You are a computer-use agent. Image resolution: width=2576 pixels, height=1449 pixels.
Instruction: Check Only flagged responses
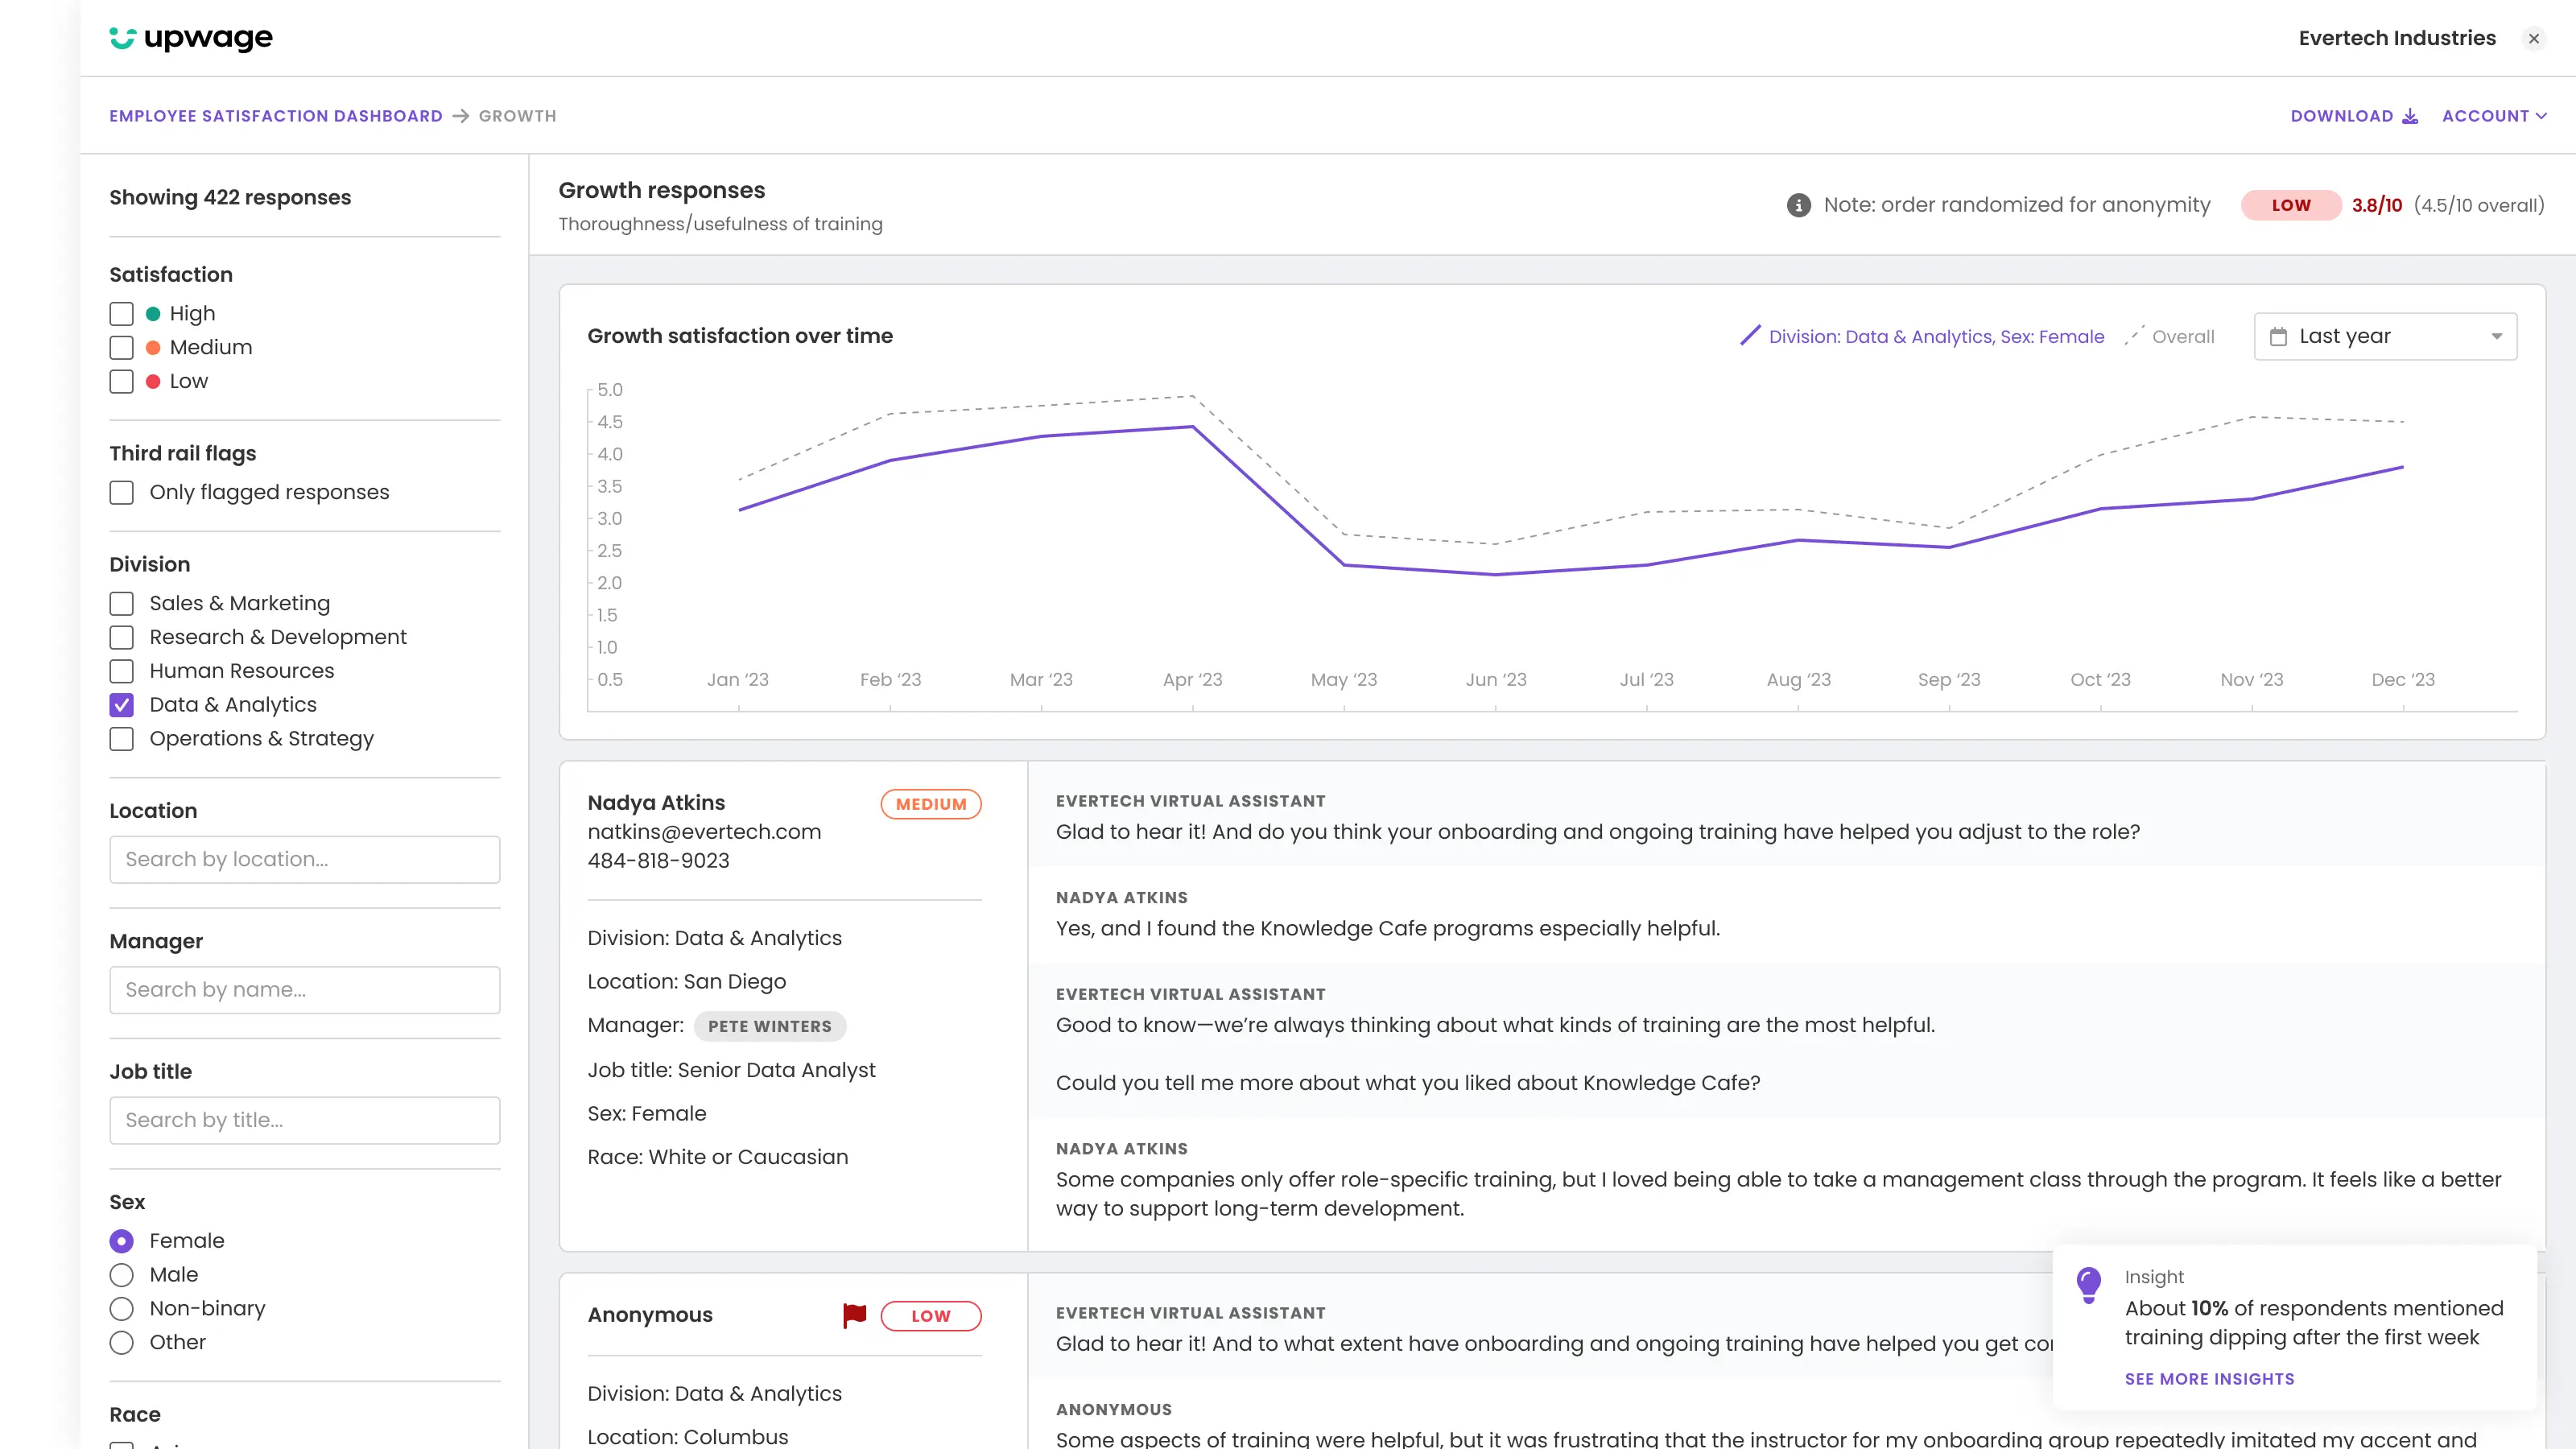click(x=121, y=493)
